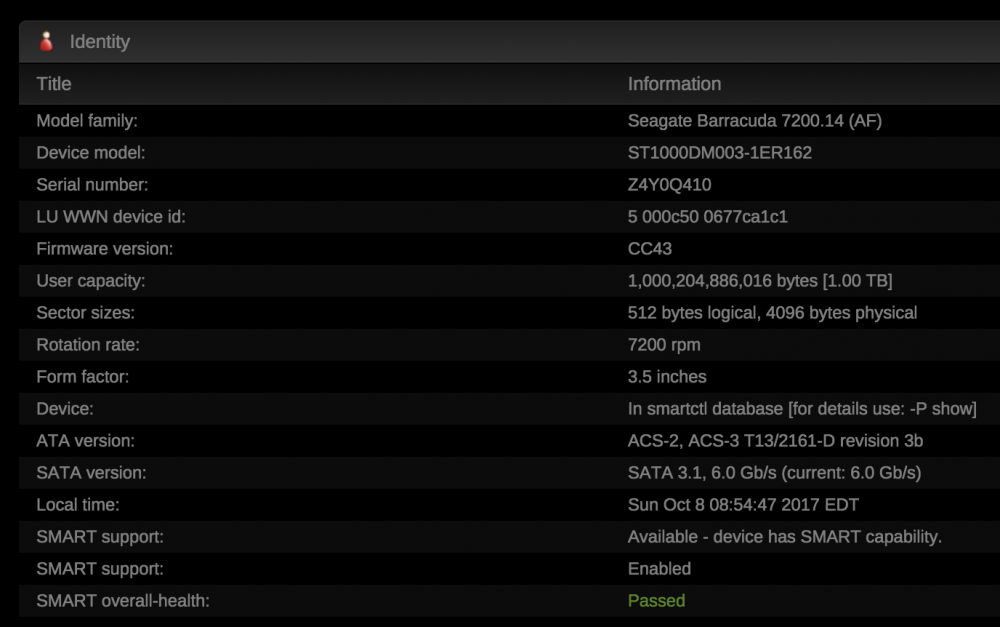Select the Seagate Barracuda model family value
Viewport: 1000px width, 627px height.
pos(754,121)
